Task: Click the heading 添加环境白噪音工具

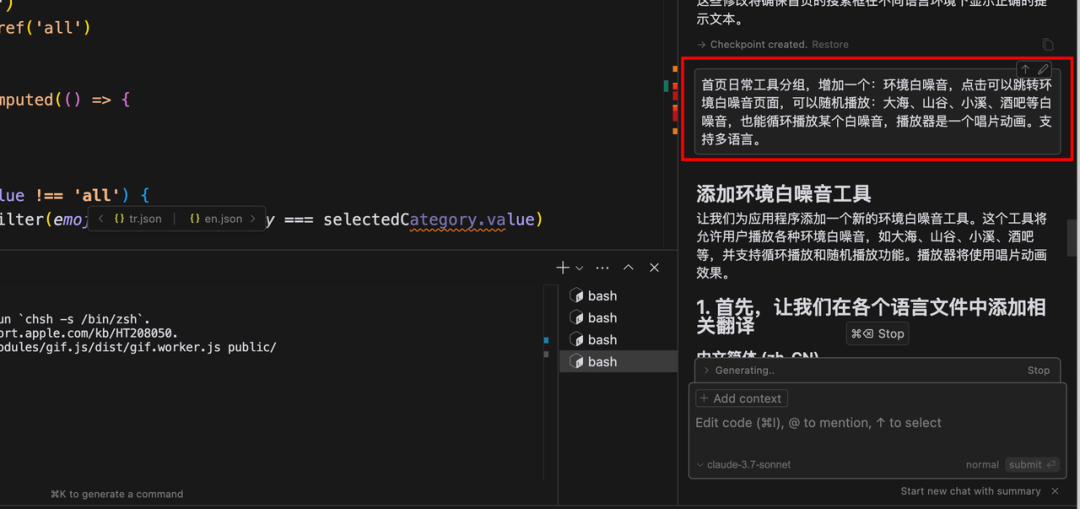Action: pos(784,194)
